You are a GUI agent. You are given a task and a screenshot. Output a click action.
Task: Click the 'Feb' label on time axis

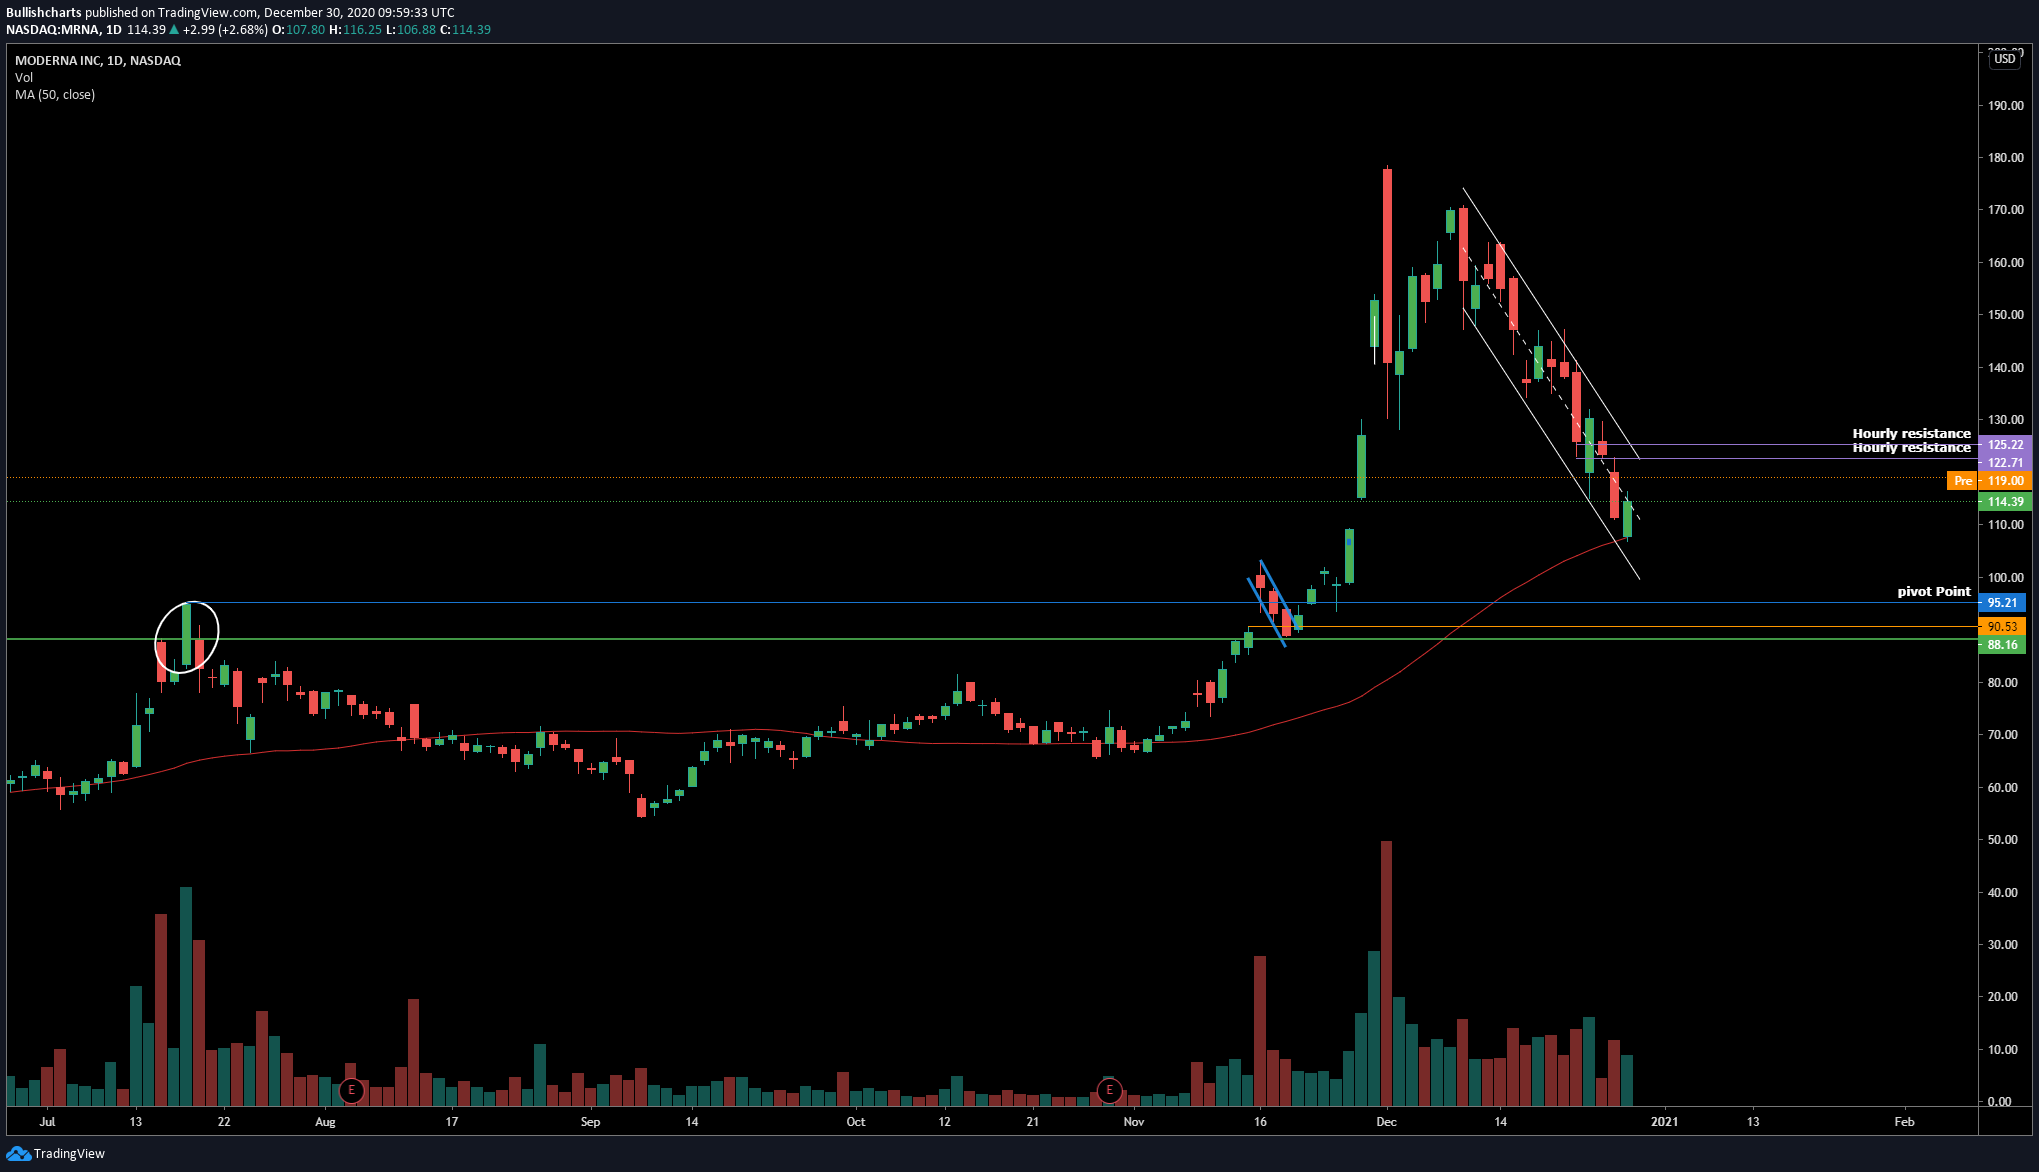(x=1904, y=1122)
